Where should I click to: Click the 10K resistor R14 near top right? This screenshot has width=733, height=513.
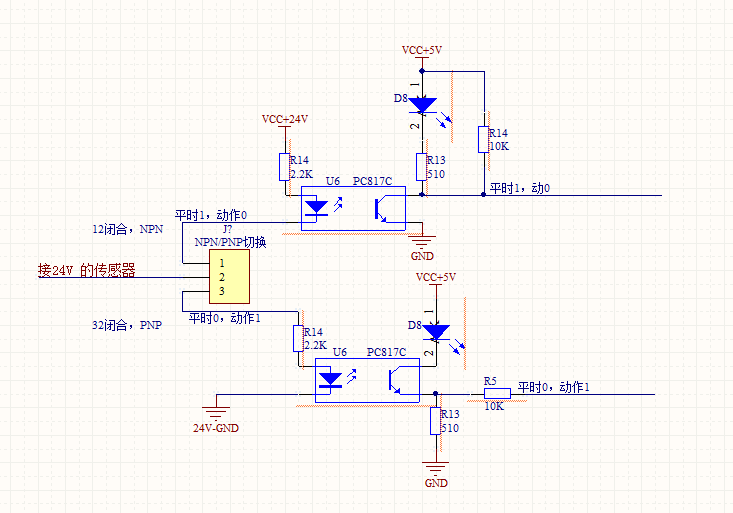coord(483,139)
